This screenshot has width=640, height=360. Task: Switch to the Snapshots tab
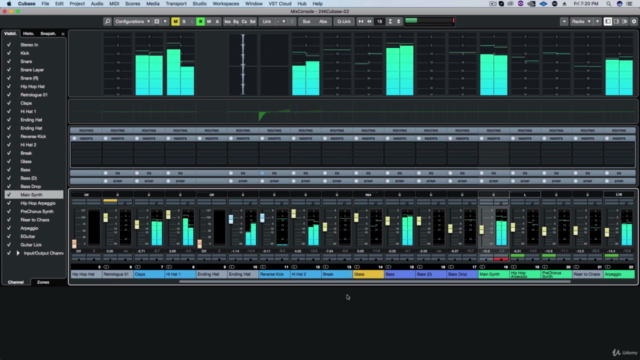[48, 33]
